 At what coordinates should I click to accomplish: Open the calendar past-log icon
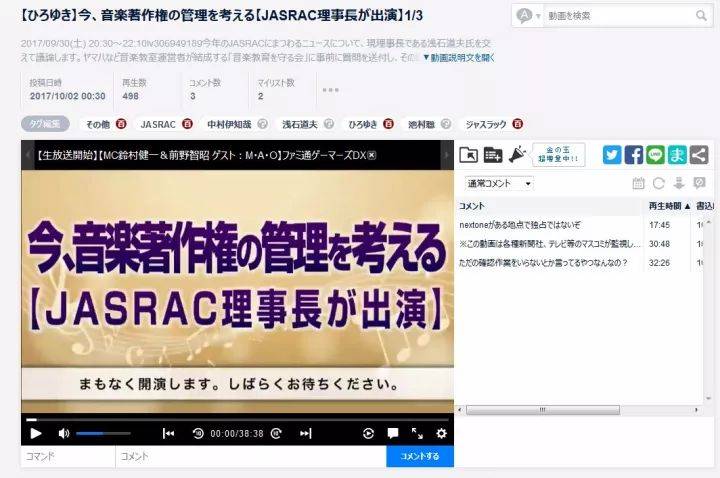(x=638, y=183)
